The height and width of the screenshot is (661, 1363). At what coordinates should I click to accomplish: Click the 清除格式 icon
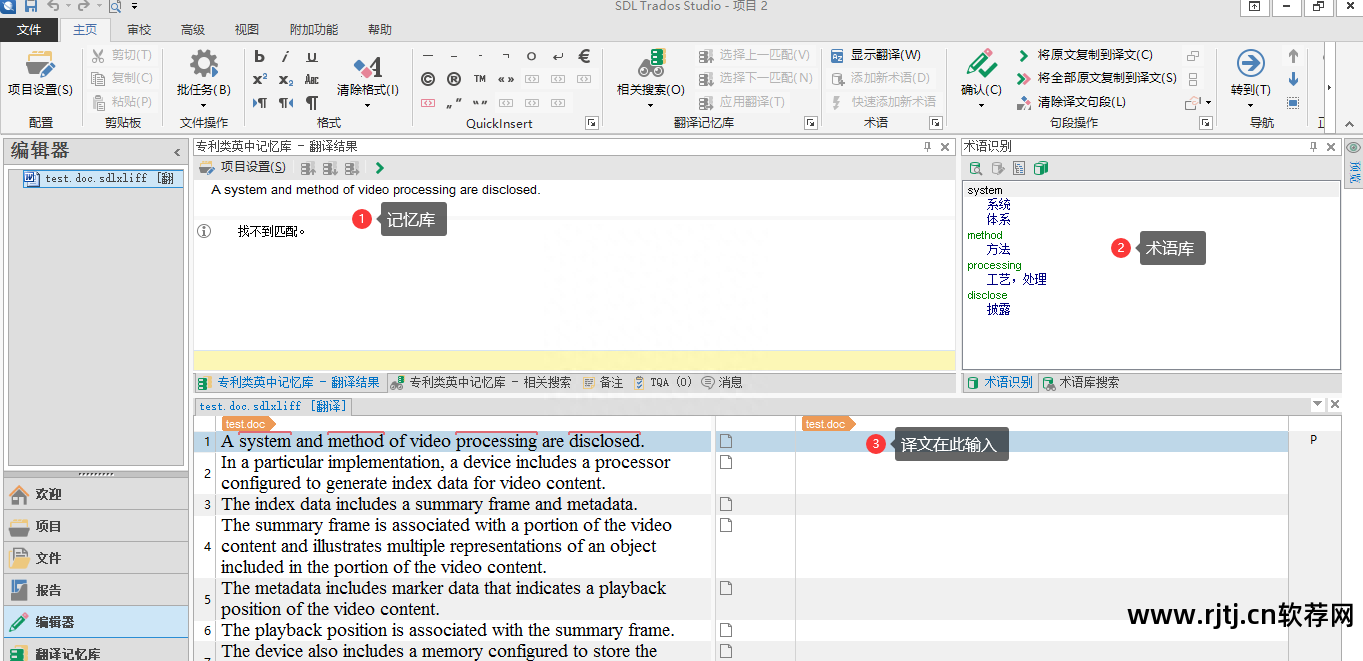367,68
